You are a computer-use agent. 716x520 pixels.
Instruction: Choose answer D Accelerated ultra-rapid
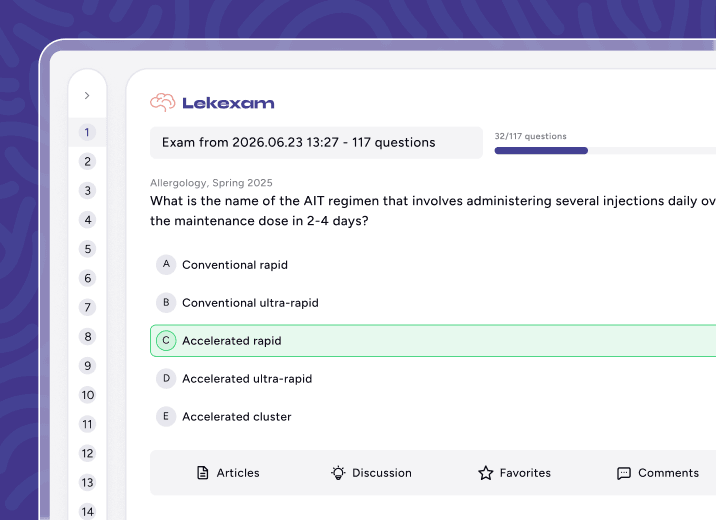click(433, 378)
